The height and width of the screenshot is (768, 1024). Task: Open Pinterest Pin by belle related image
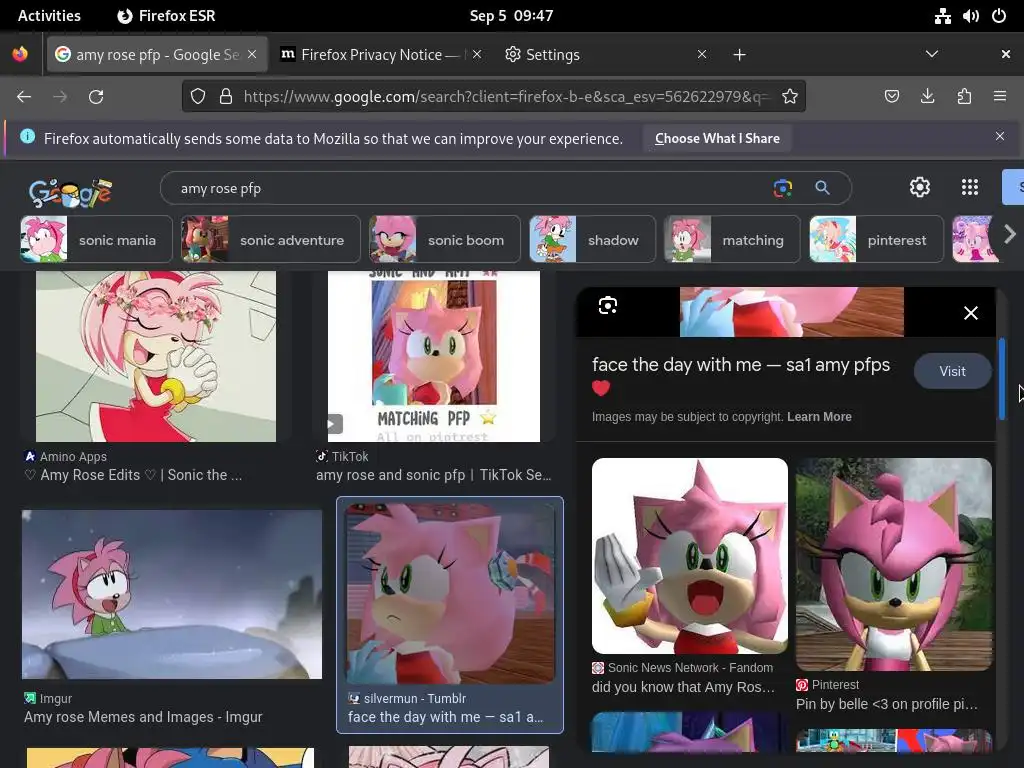[x=893, y=564]
